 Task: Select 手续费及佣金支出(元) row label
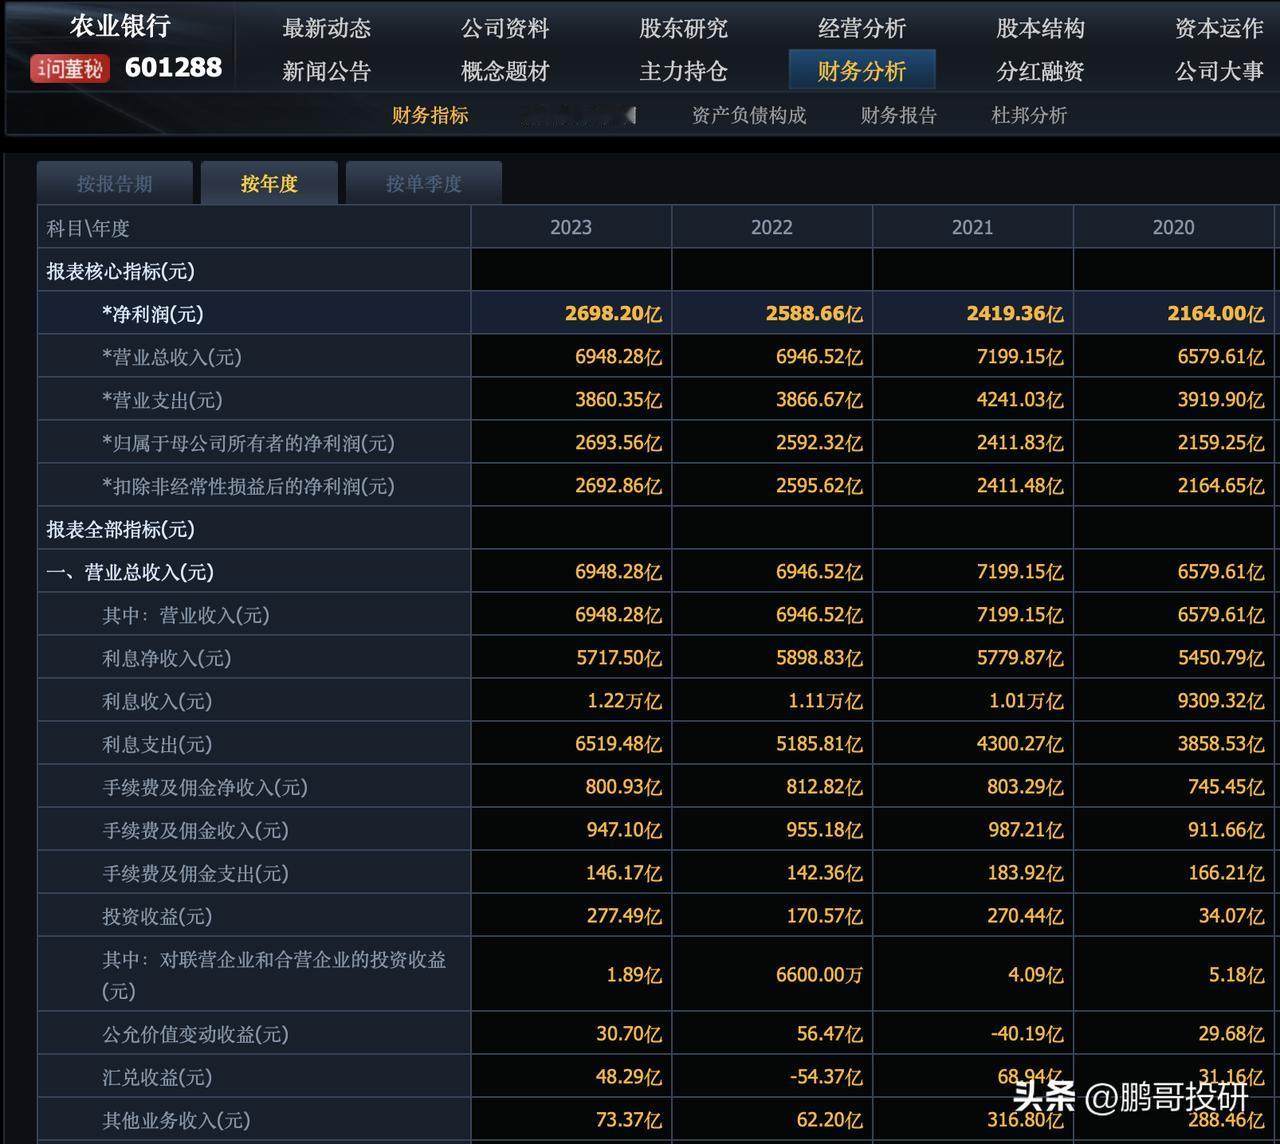[x=195, y=873]
